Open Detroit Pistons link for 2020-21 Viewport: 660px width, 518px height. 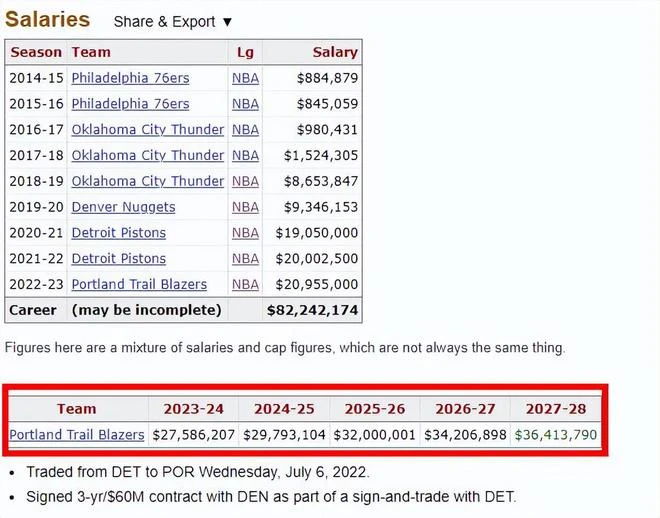(119, 233)
